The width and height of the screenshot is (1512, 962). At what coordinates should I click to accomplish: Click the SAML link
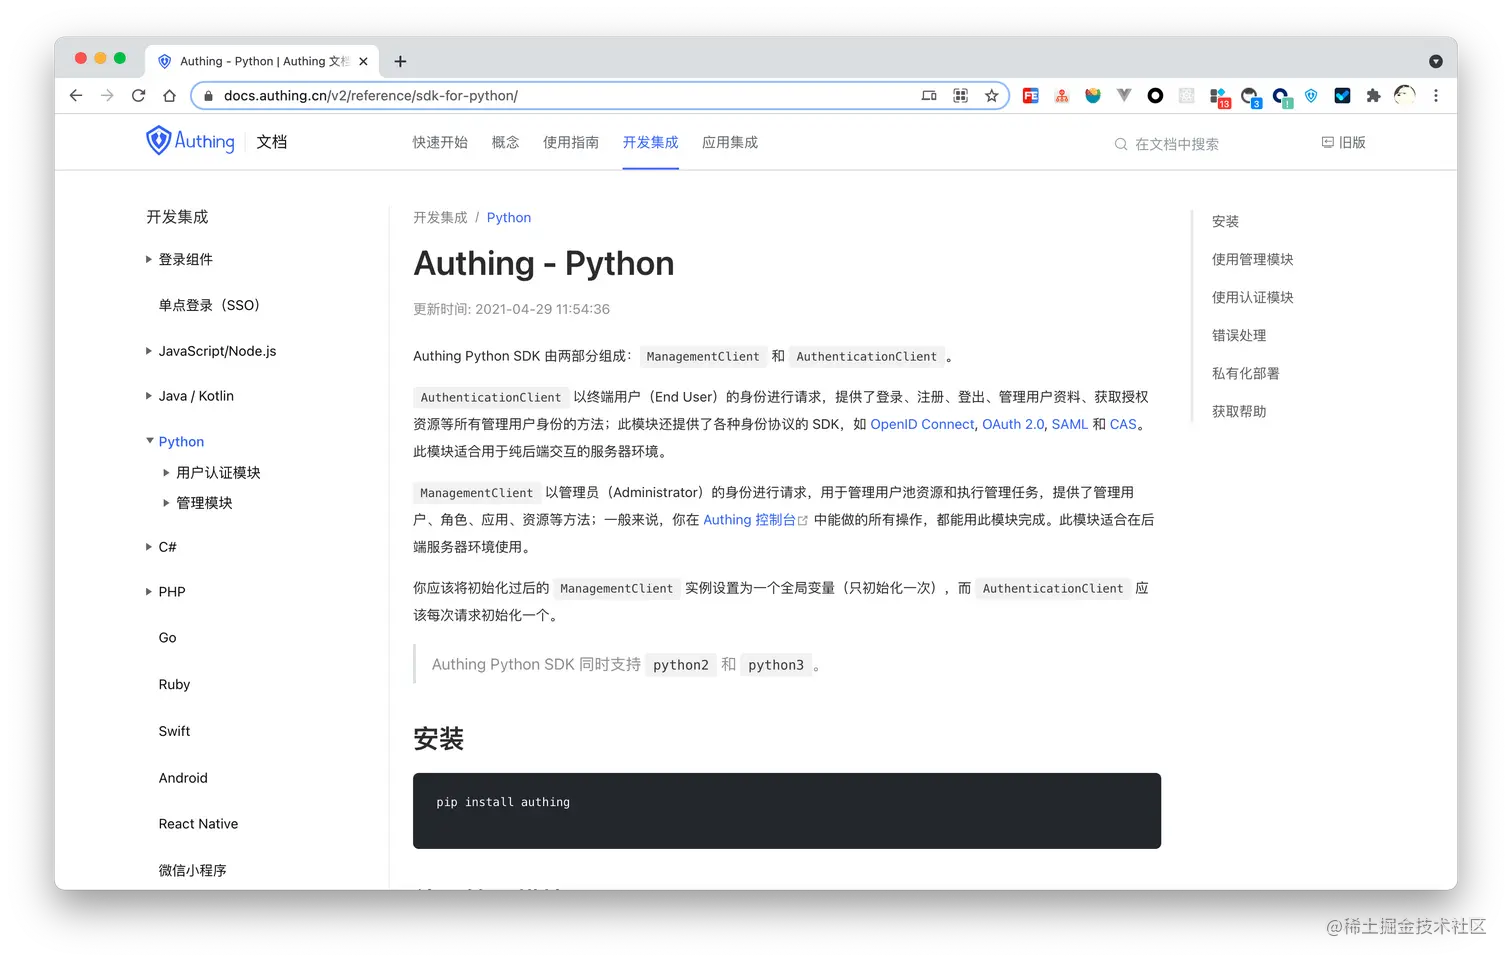coord(1069,424)
